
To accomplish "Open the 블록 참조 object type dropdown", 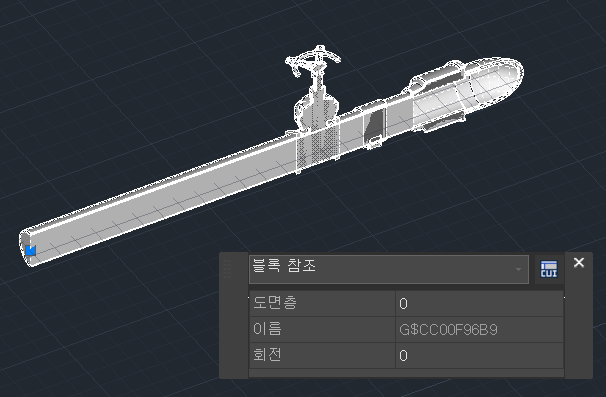I will [x=388, y=269].
